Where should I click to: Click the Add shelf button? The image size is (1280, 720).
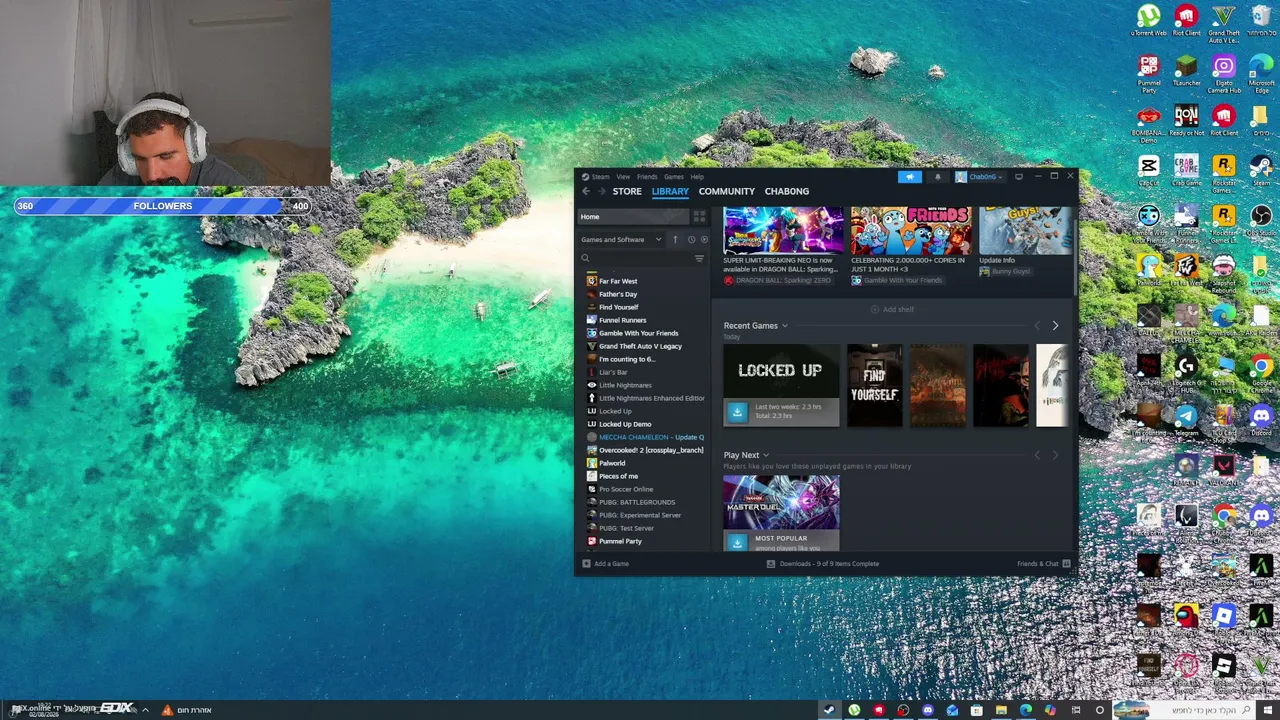click(x=892, y=310)
